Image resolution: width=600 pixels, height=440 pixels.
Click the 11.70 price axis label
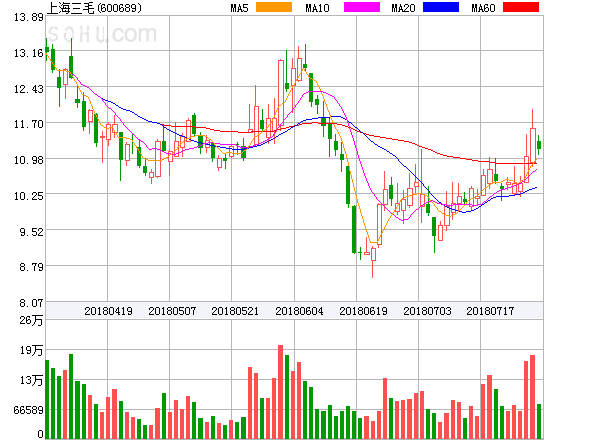[29, 124]
